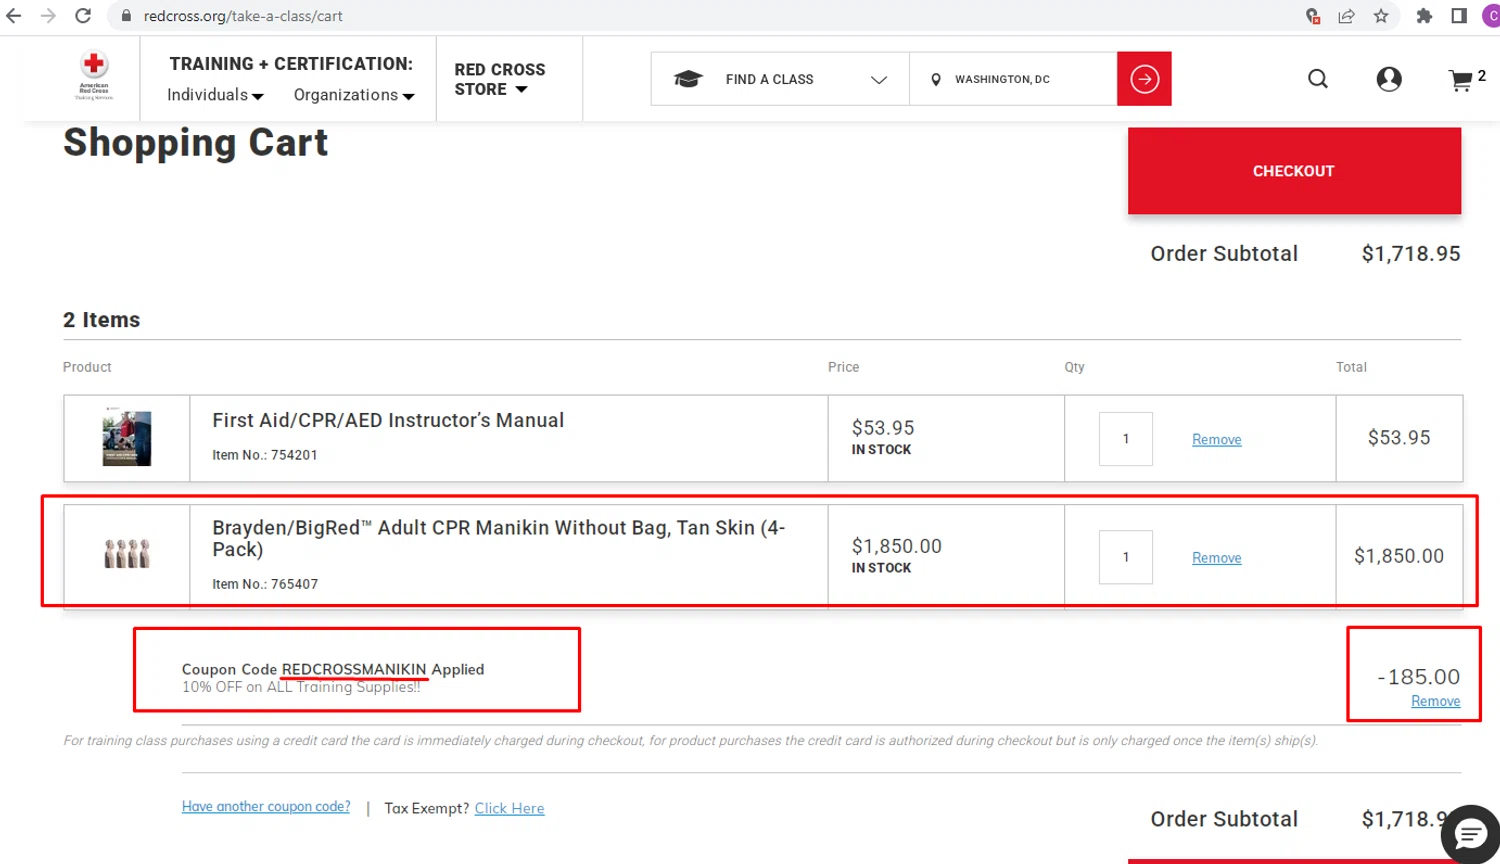Expand the Organizations menu

point(353,95)
